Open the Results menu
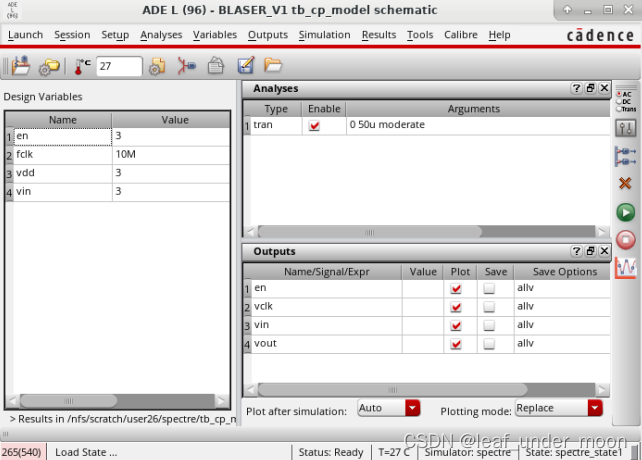 pos(379,35)
